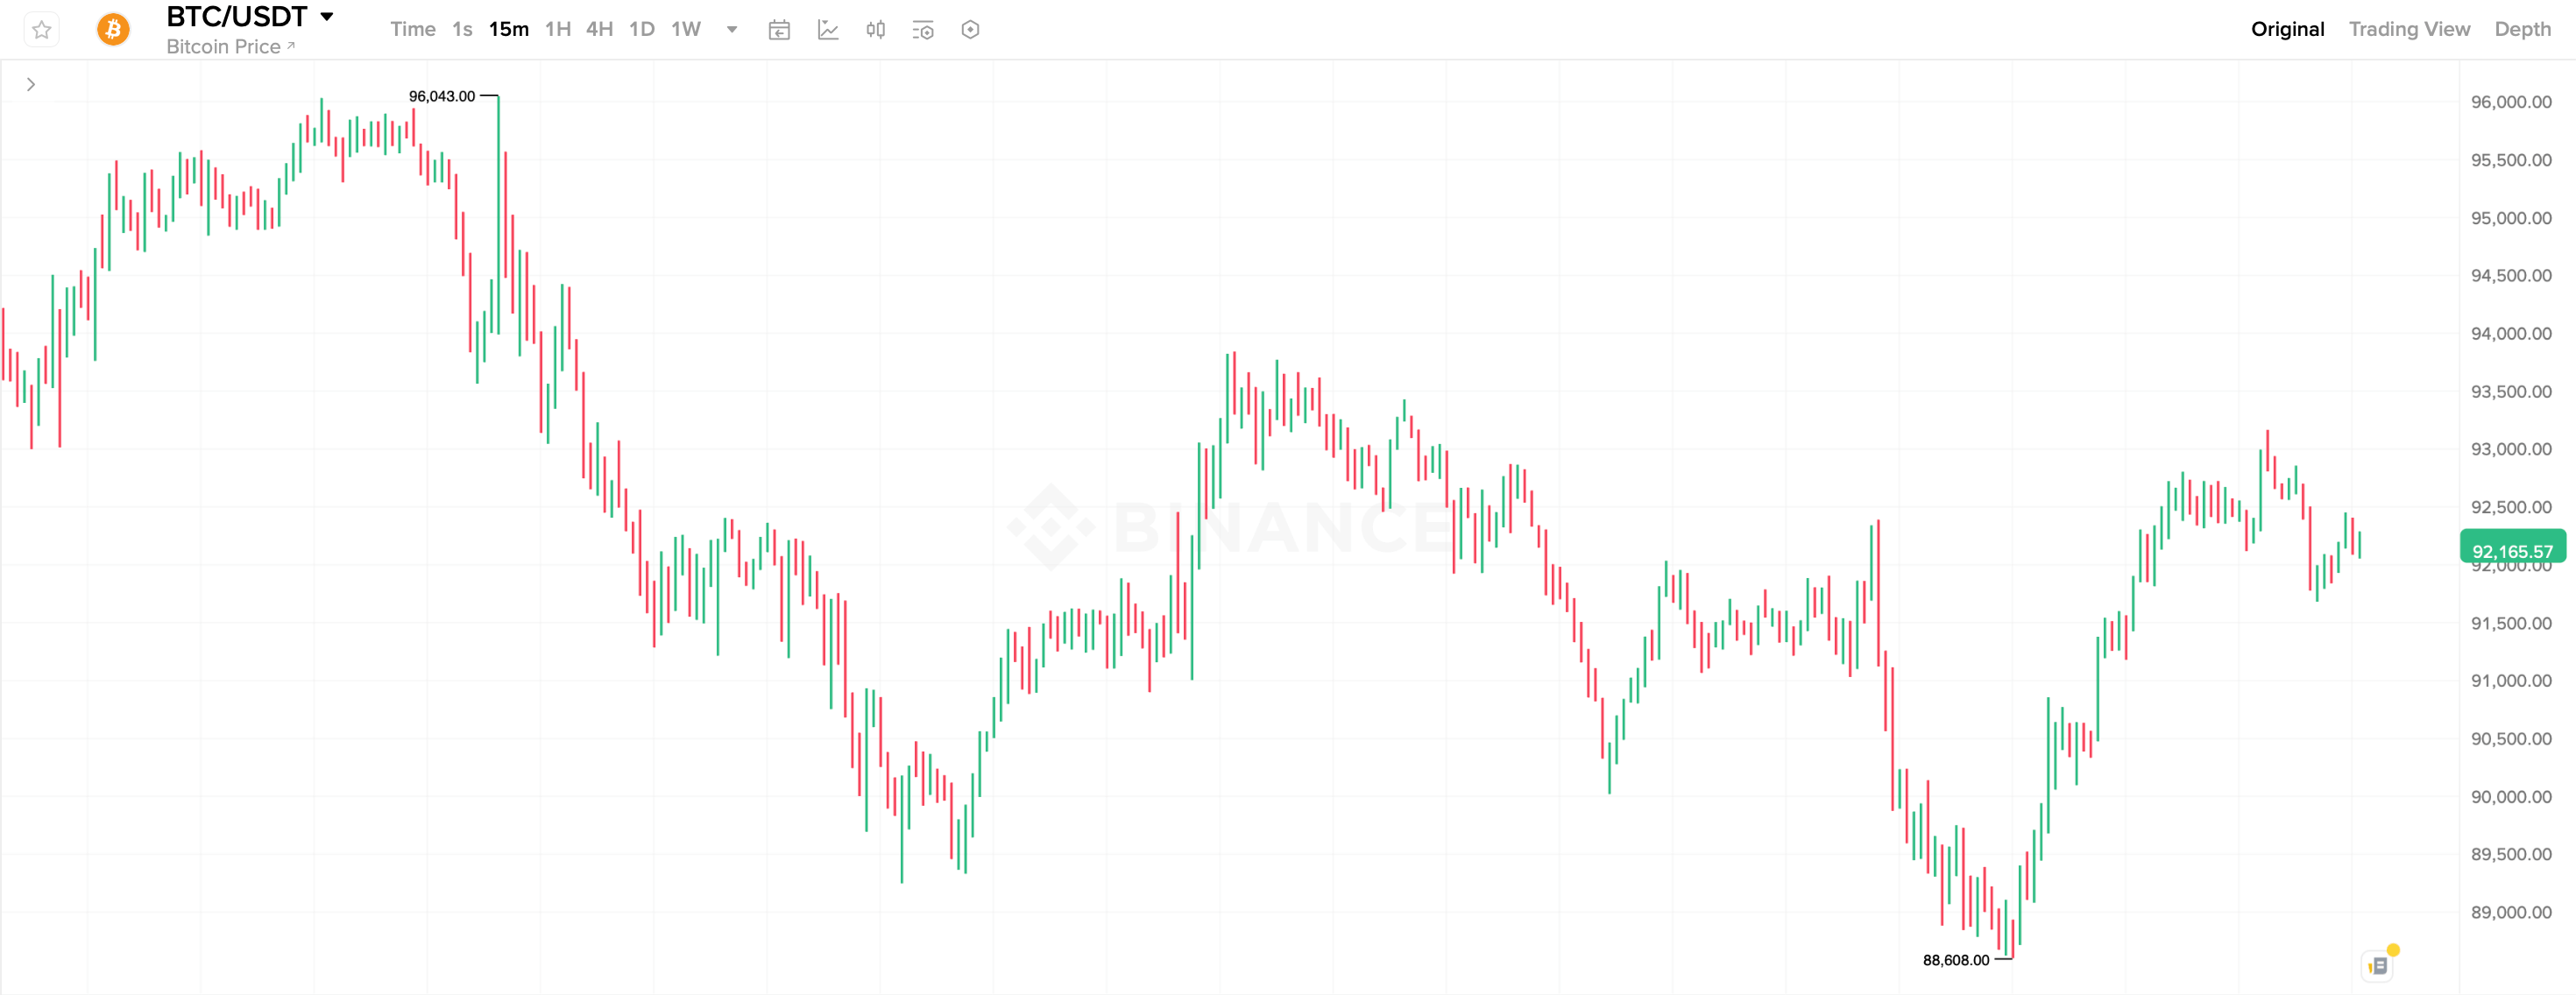Choose the 4H timeframe

pos(599,29)
